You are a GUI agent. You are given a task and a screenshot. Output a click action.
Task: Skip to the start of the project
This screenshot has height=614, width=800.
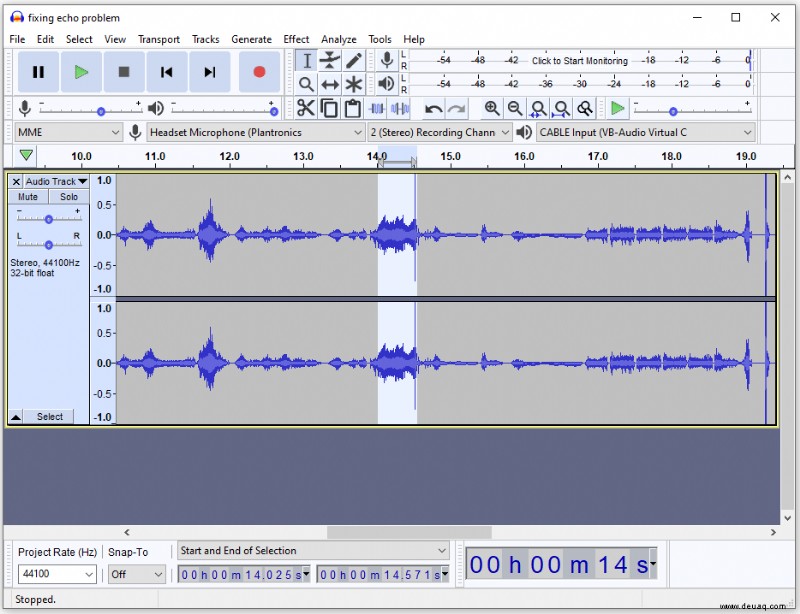166,72
